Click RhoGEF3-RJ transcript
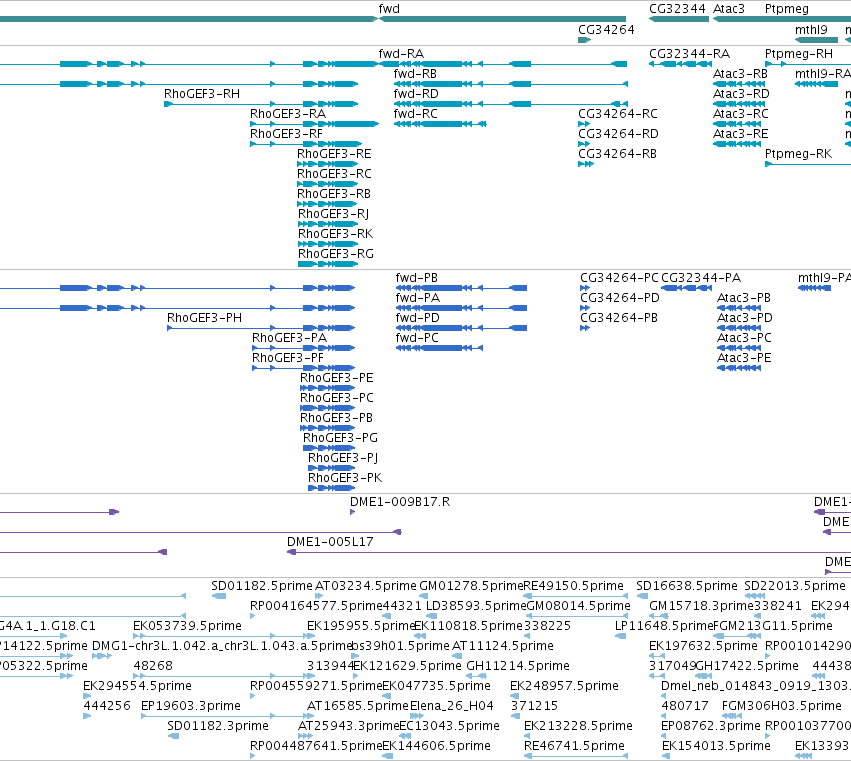Image resolution: width=851 pixels, height=761 pixels. tap(333, 214)
